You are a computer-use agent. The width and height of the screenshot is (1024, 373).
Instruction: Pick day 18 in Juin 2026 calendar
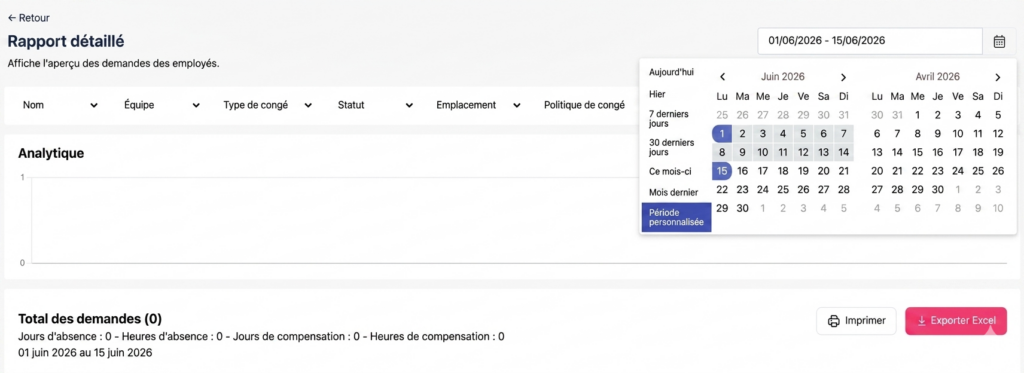(x=782, y=171)
